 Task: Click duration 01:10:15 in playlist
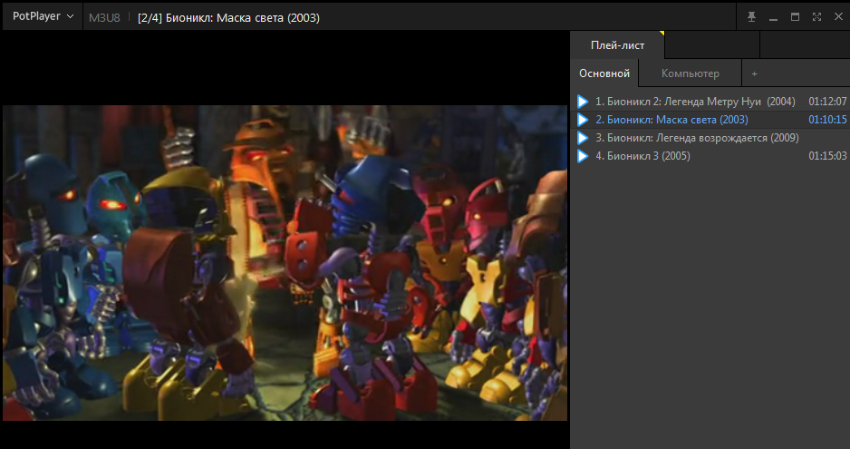tap(827, 119)
